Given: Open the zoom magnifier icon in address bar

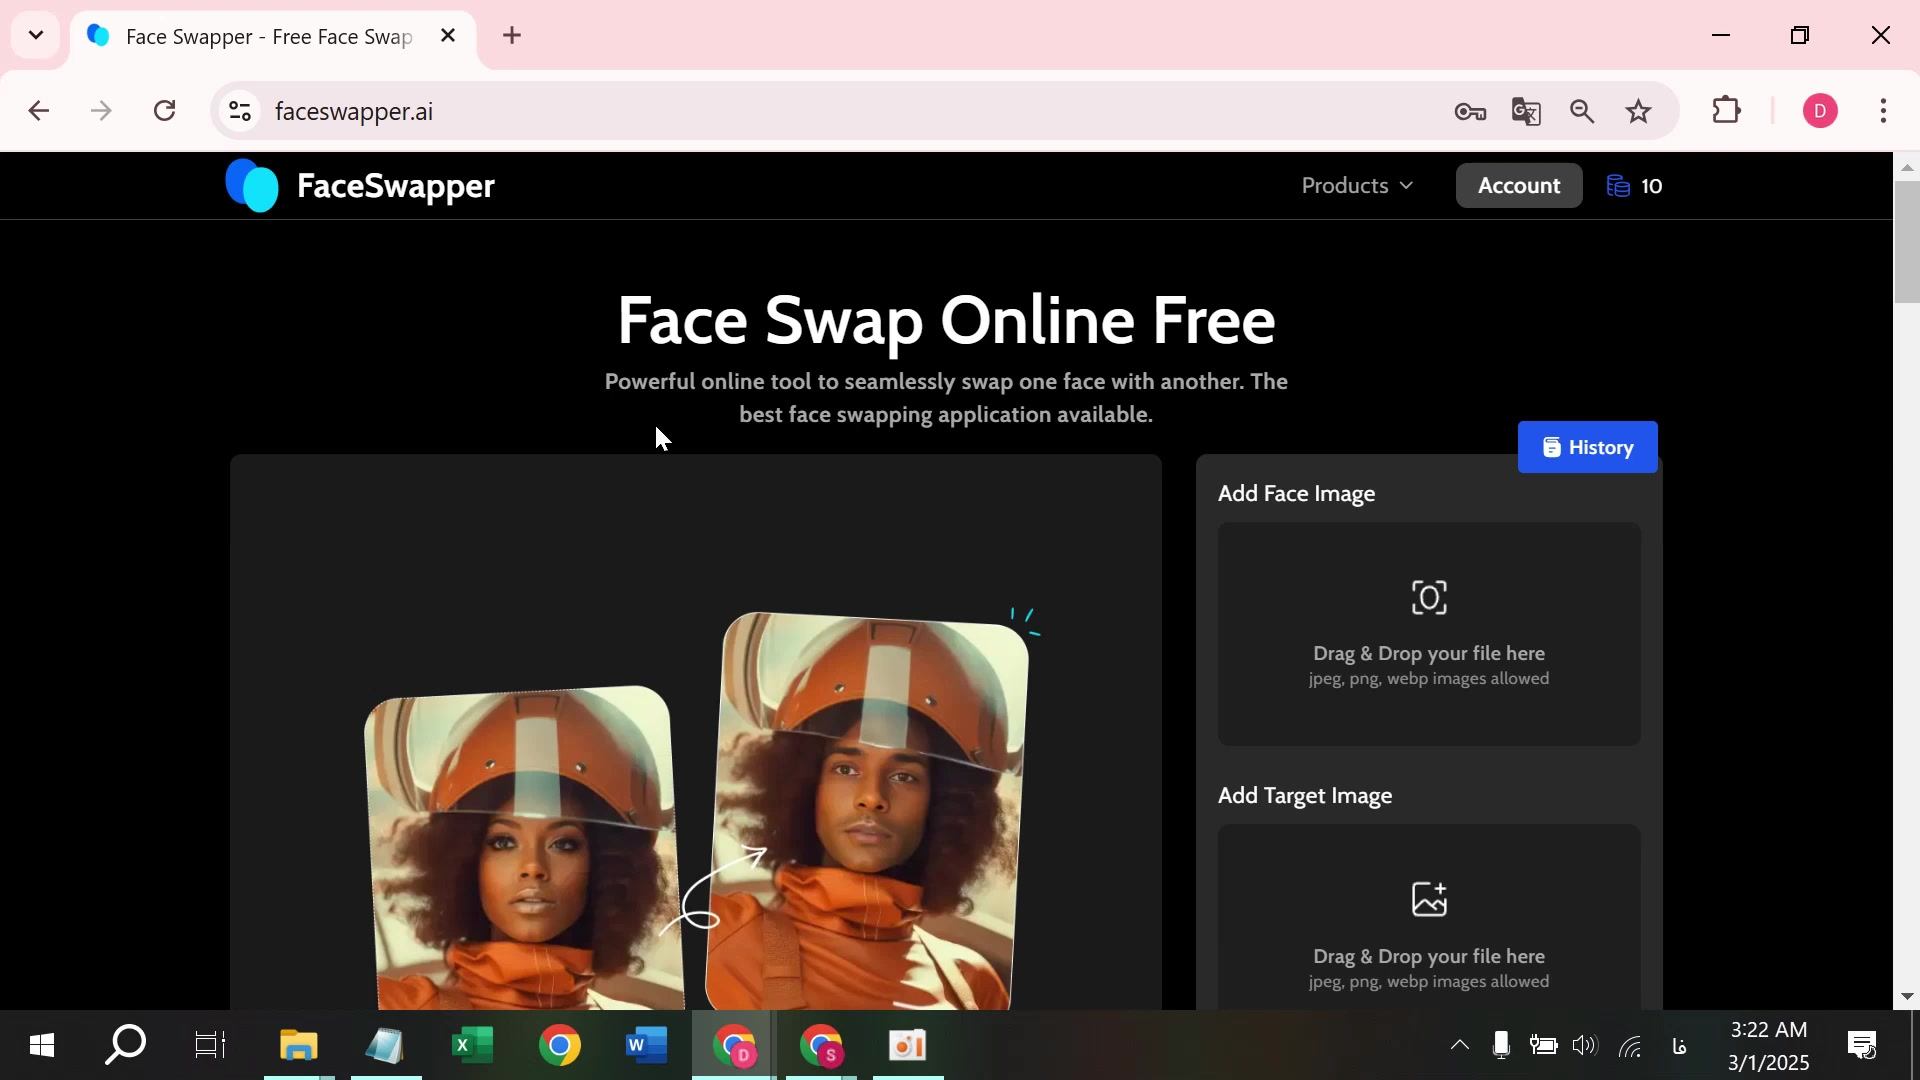Looking at the screenshot, I should 1582,111.
